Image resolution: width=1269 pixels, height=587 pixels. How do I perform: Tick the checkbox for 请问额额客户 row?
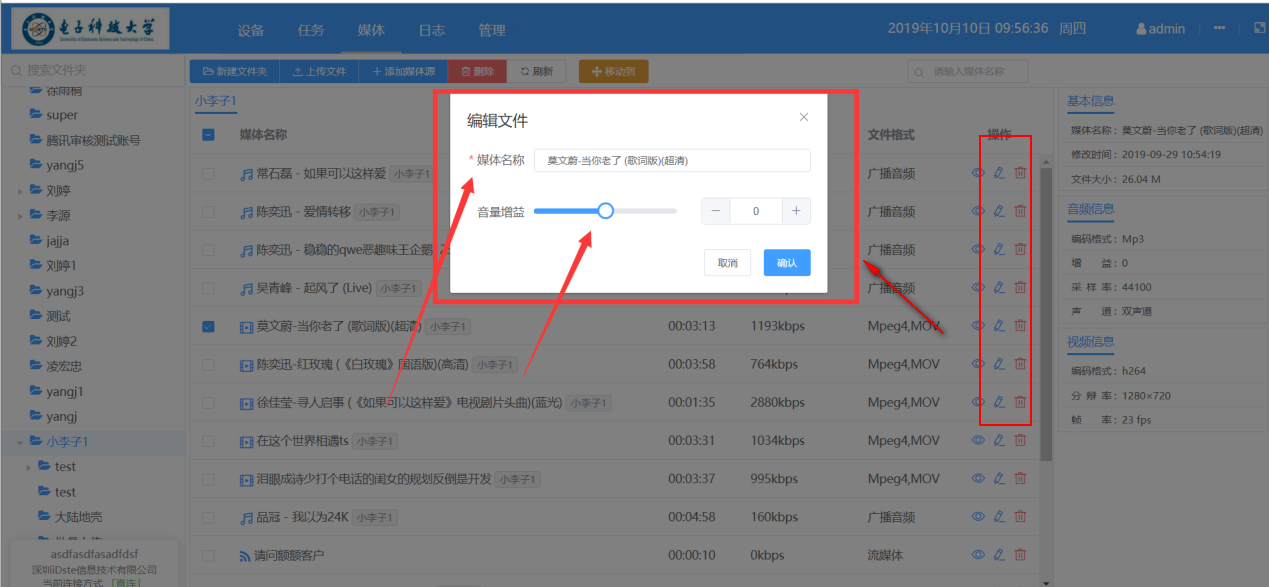[x=208, y=555]
